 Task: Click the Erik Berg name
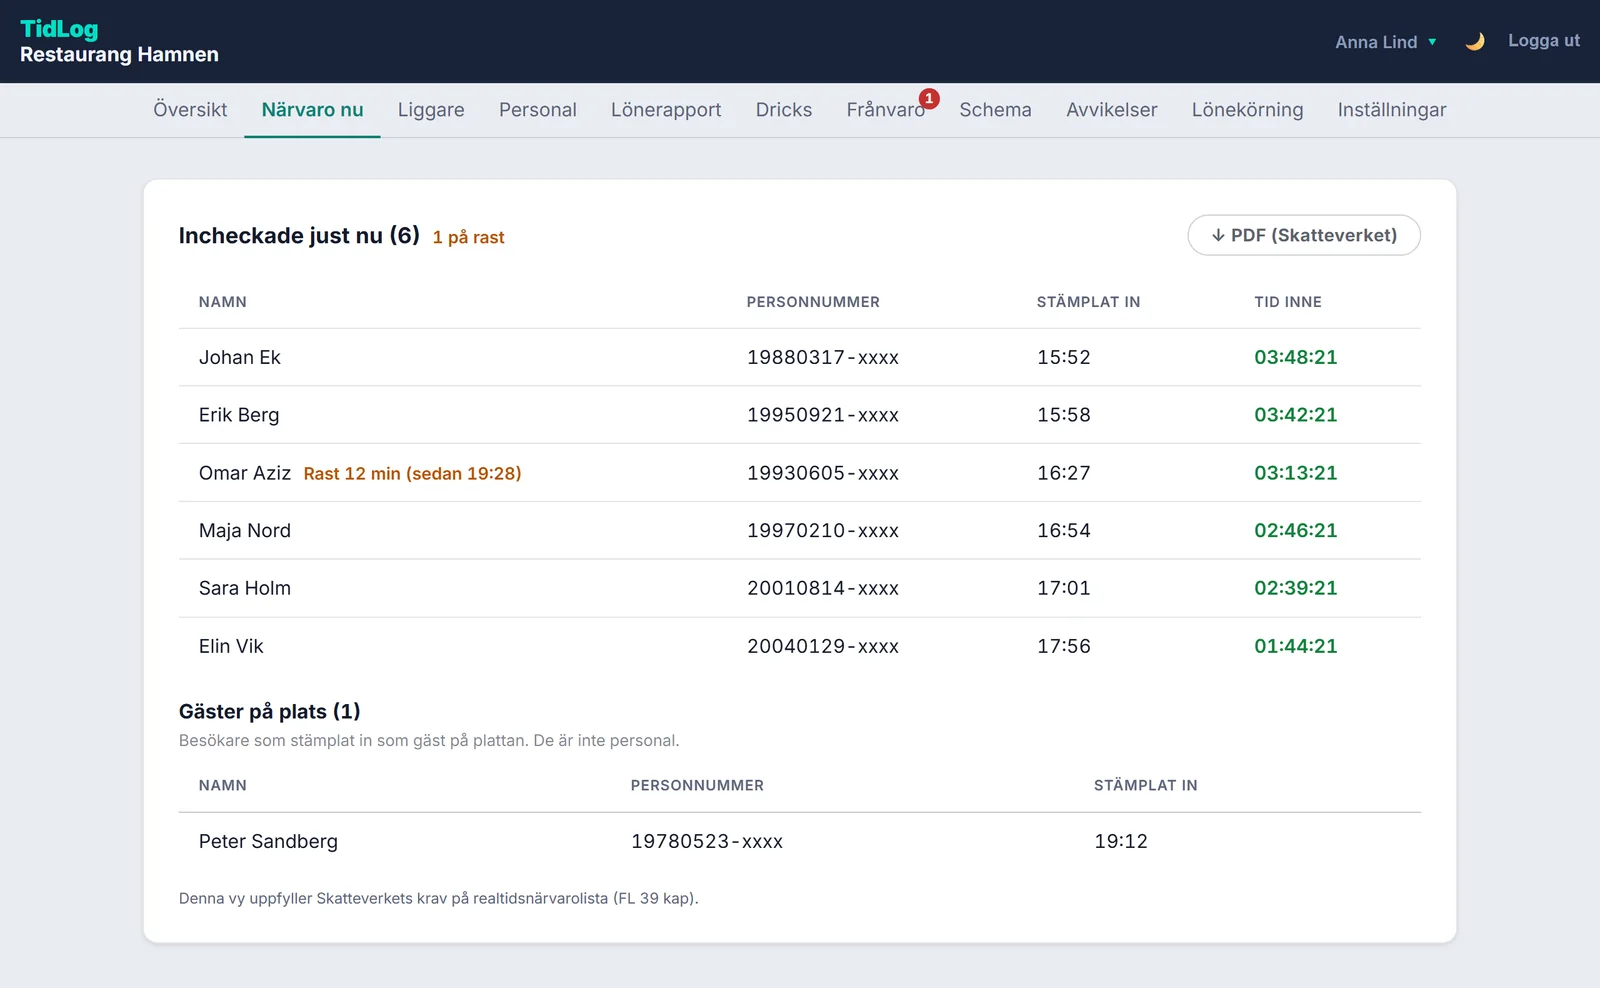[x=239, y=415]
